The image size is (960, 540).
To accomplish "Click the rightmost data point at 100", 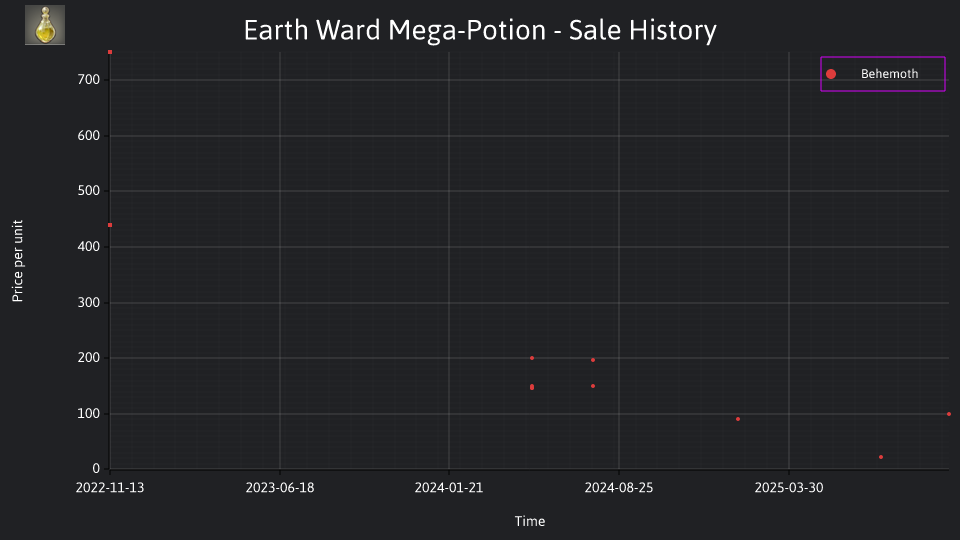I will click(949, 414).
